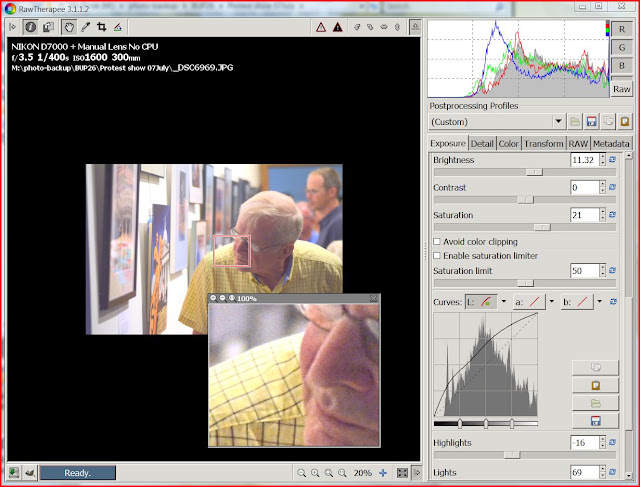This screenshot has height=487, width=640.
Task: Increase the Highlights spinner value
Action: click(x=603, y=439)
